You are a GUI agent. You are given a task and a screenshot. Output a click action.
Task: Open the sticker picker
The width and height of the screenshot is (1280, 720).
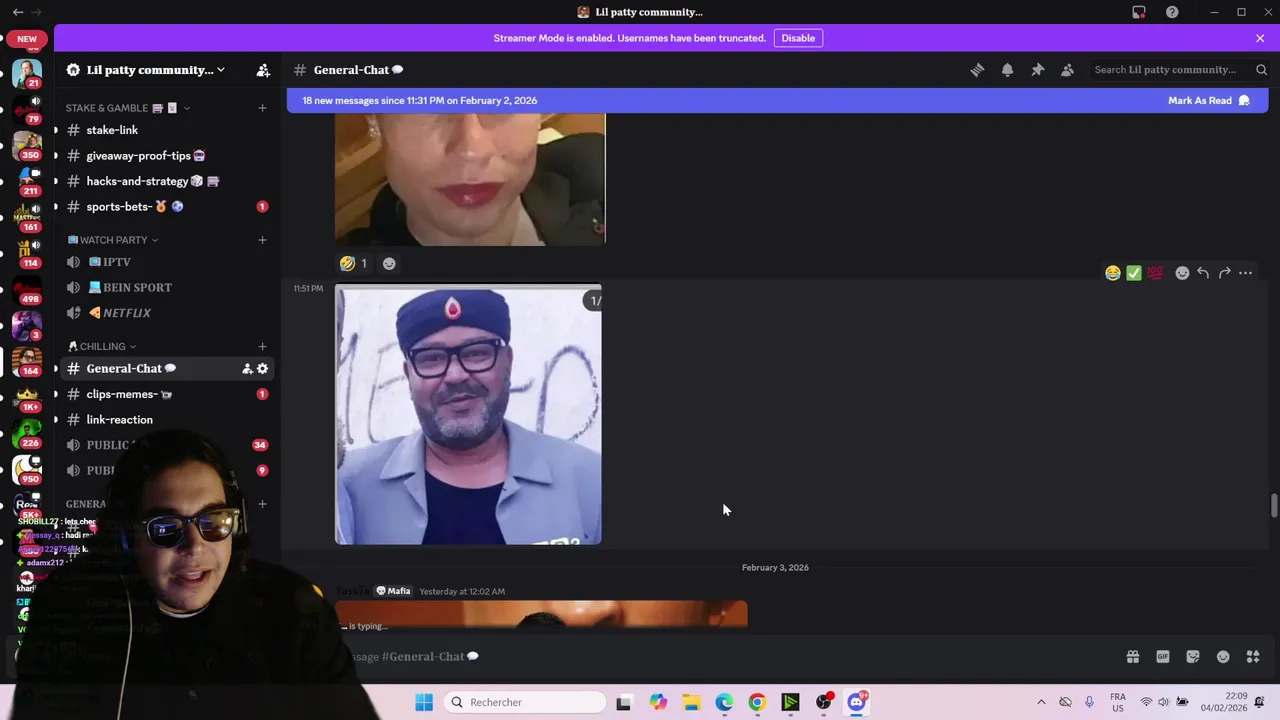tap(1193, 657)
